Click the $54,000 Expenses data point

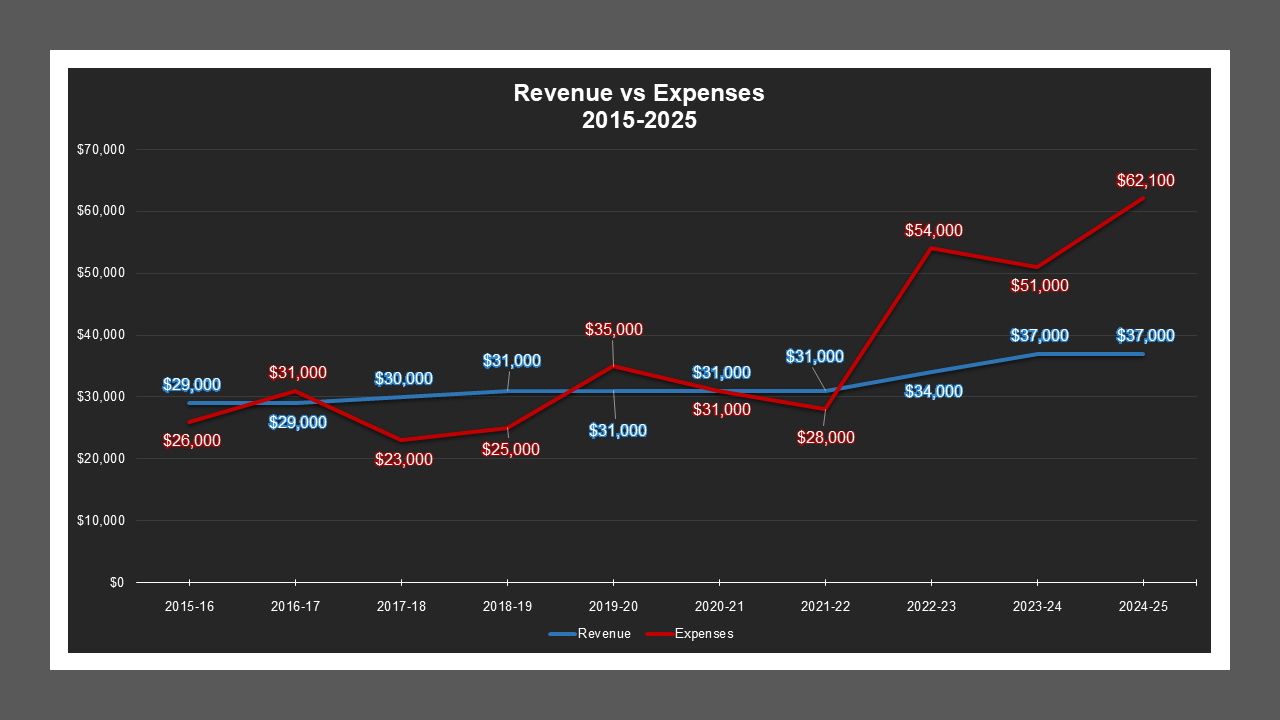pos(930,246)
